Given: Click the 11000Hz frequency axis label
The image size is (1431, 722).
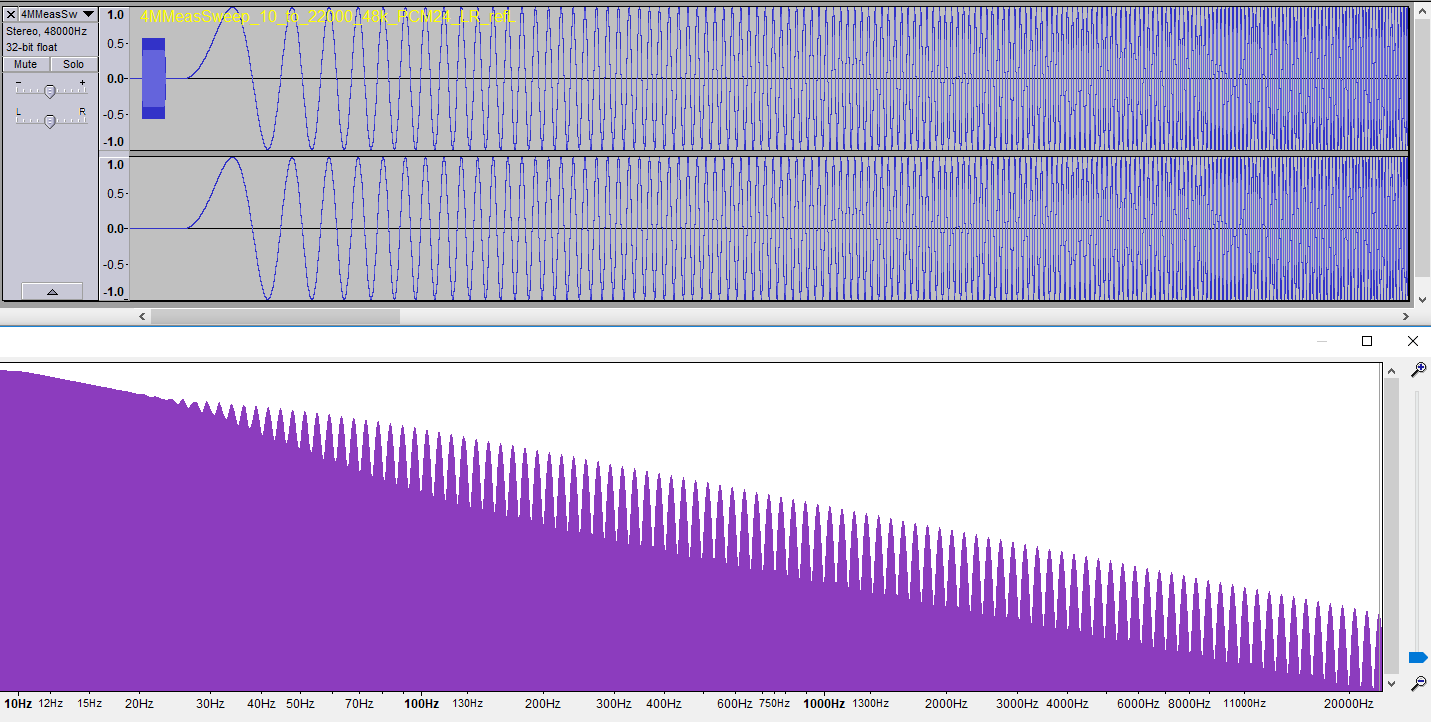Looking at the screenshot, I should pos(1244,704).
